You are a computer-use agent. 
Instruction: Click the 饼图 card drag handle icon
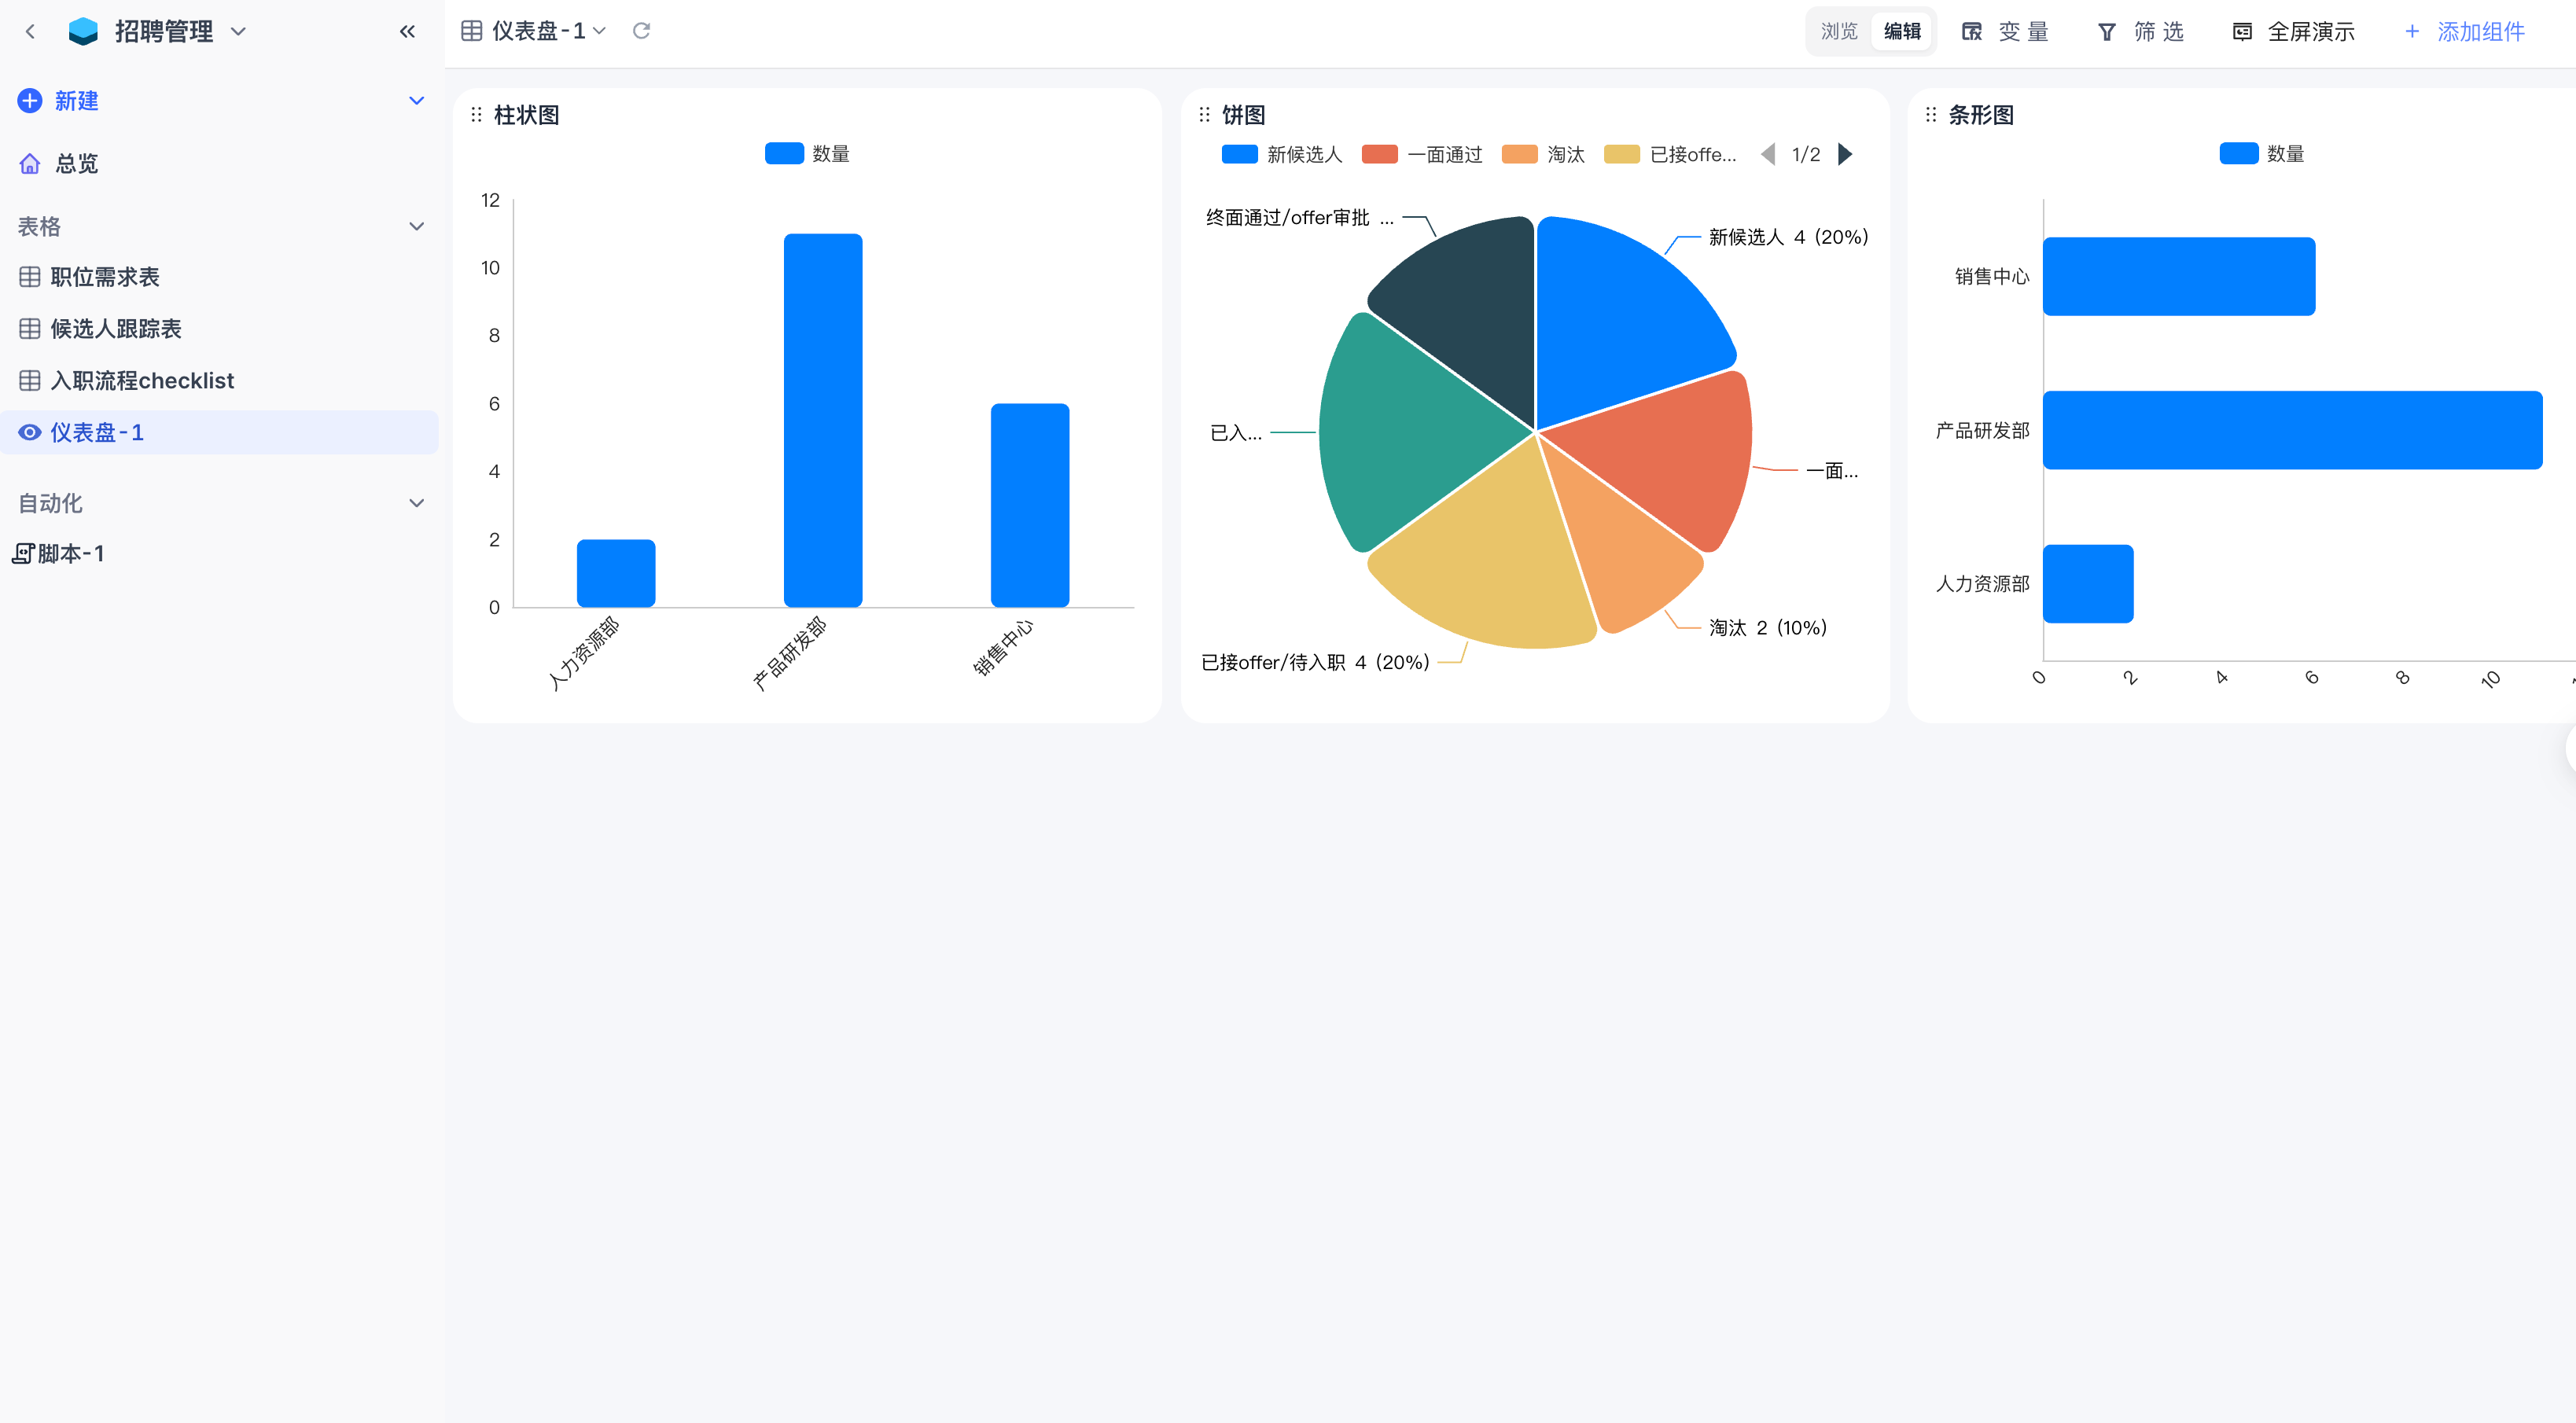[x=1204, y=115]
